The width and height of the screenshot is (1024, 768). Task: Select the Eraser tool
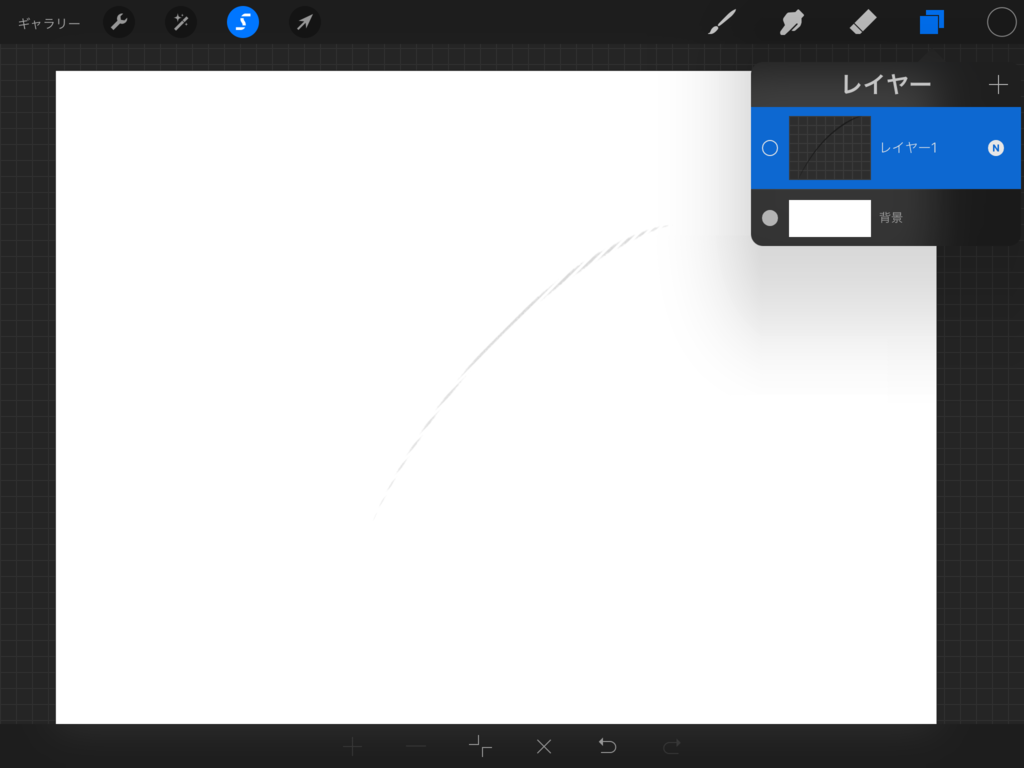(x=862, y=22)
